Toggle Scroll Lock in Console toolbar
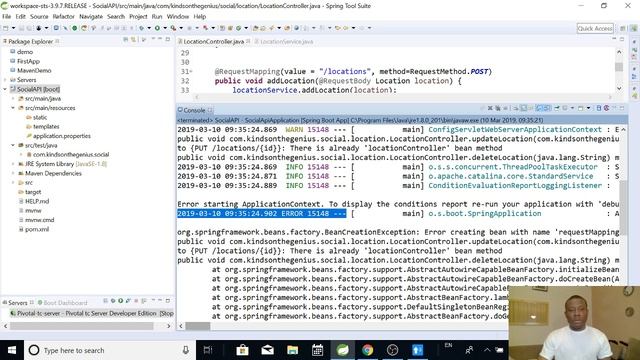640x360 pixels. tap(524, 108)
